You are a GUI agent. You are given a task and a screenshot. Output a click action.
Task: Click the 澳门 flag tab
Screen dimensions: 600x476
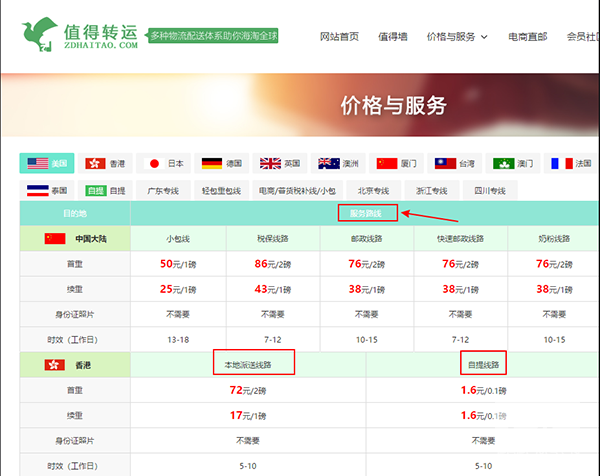514,163
